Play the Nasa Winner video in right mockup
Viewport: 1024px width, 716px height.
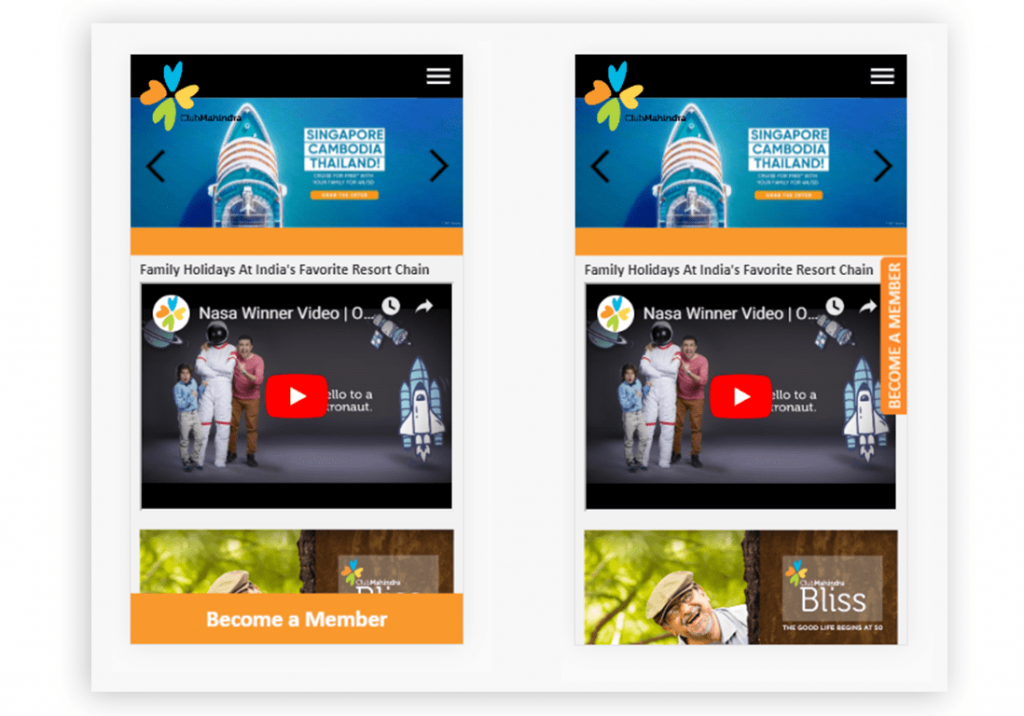point(740,396)
